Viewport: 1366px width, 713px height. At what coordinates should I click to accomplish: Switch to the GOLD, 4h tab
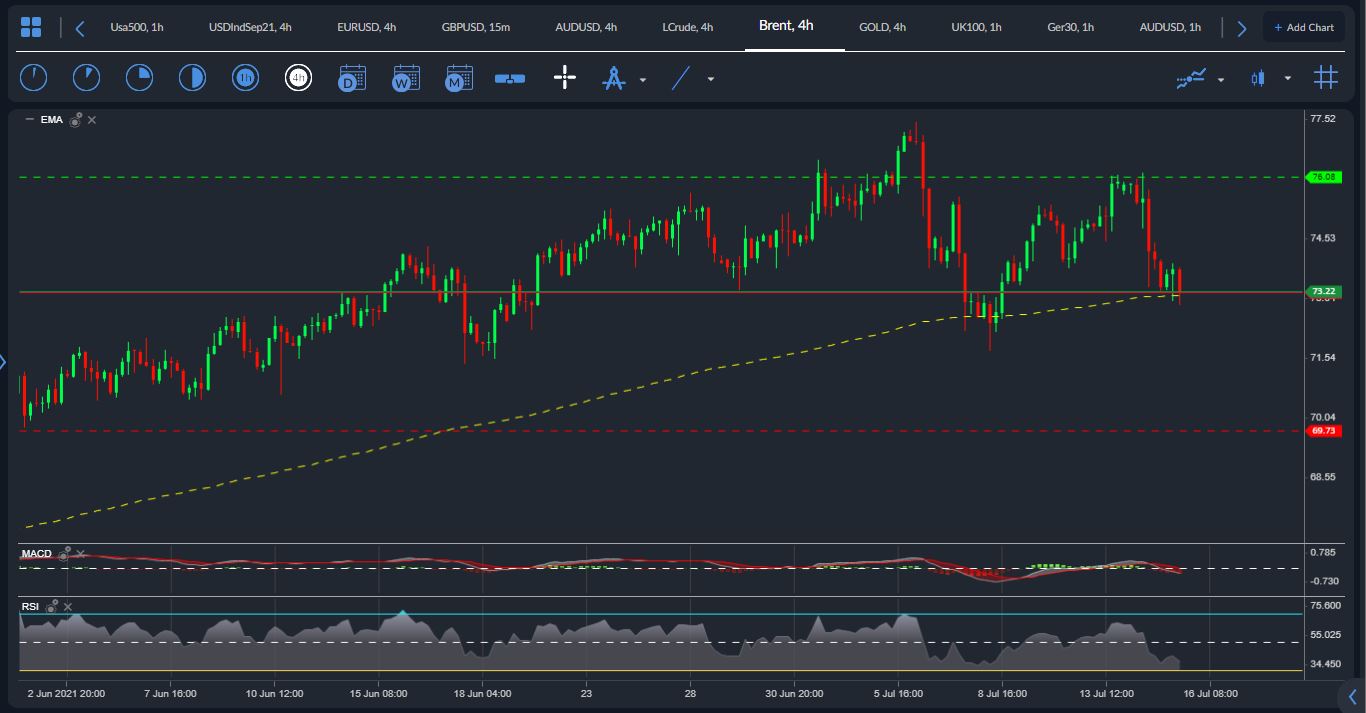click(x=882, y=27)
